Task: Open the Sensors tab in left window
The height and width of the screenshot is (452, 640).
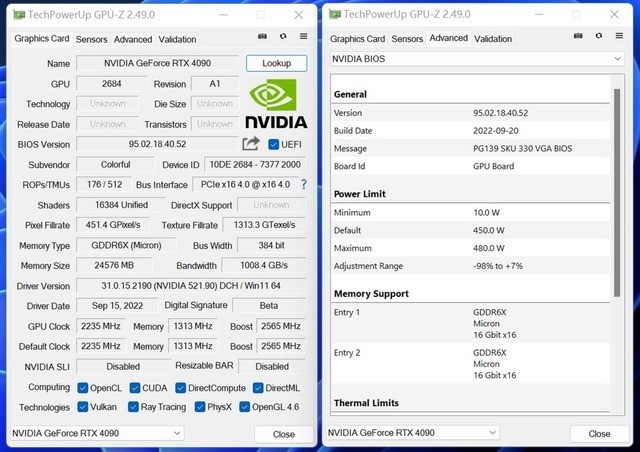Action: (91, 39)
